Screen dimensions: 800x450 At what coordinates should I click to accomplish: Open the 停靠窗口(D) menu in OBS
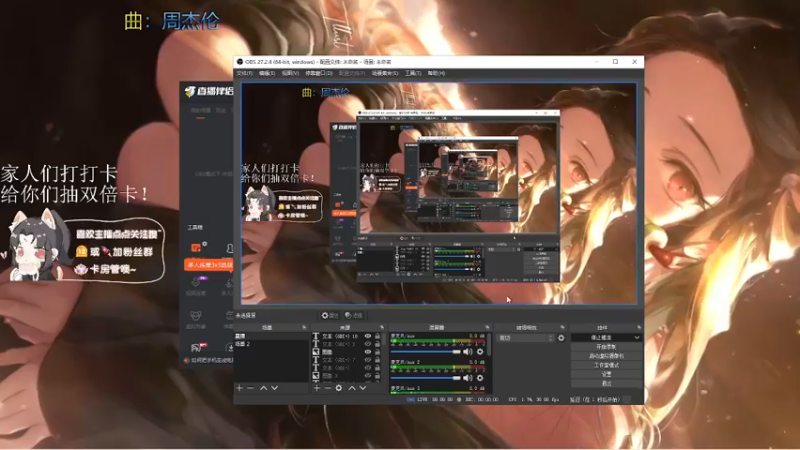tap(319, 73)
